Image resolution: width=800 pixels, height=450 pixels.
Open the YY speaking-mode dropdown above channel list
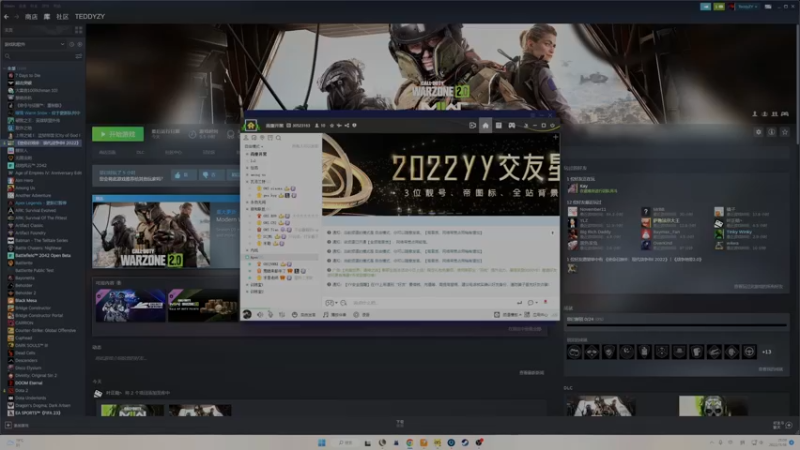[254, 146]
